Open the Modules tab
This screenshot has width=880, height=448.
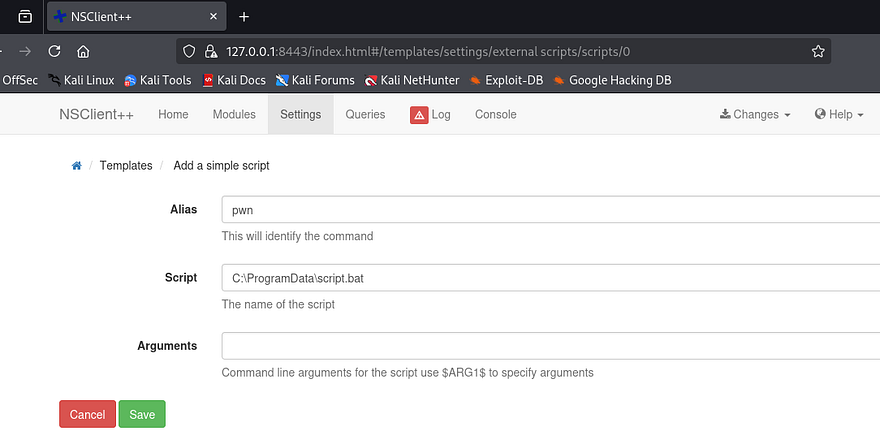(234, 115)
